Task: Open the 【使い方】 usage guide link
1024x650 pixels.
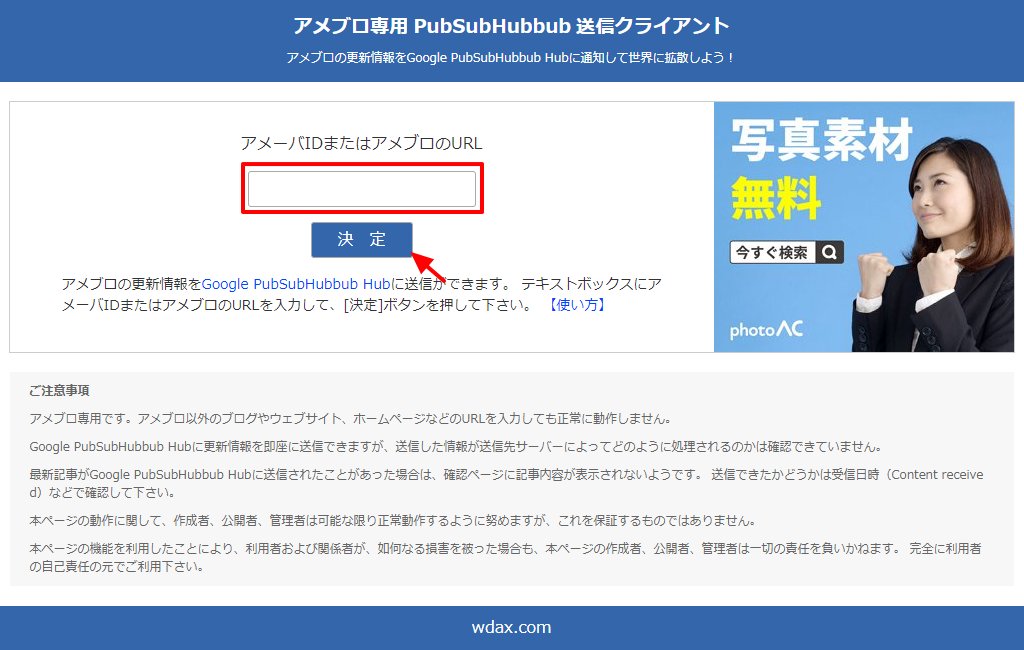Action: coord(576,305)
